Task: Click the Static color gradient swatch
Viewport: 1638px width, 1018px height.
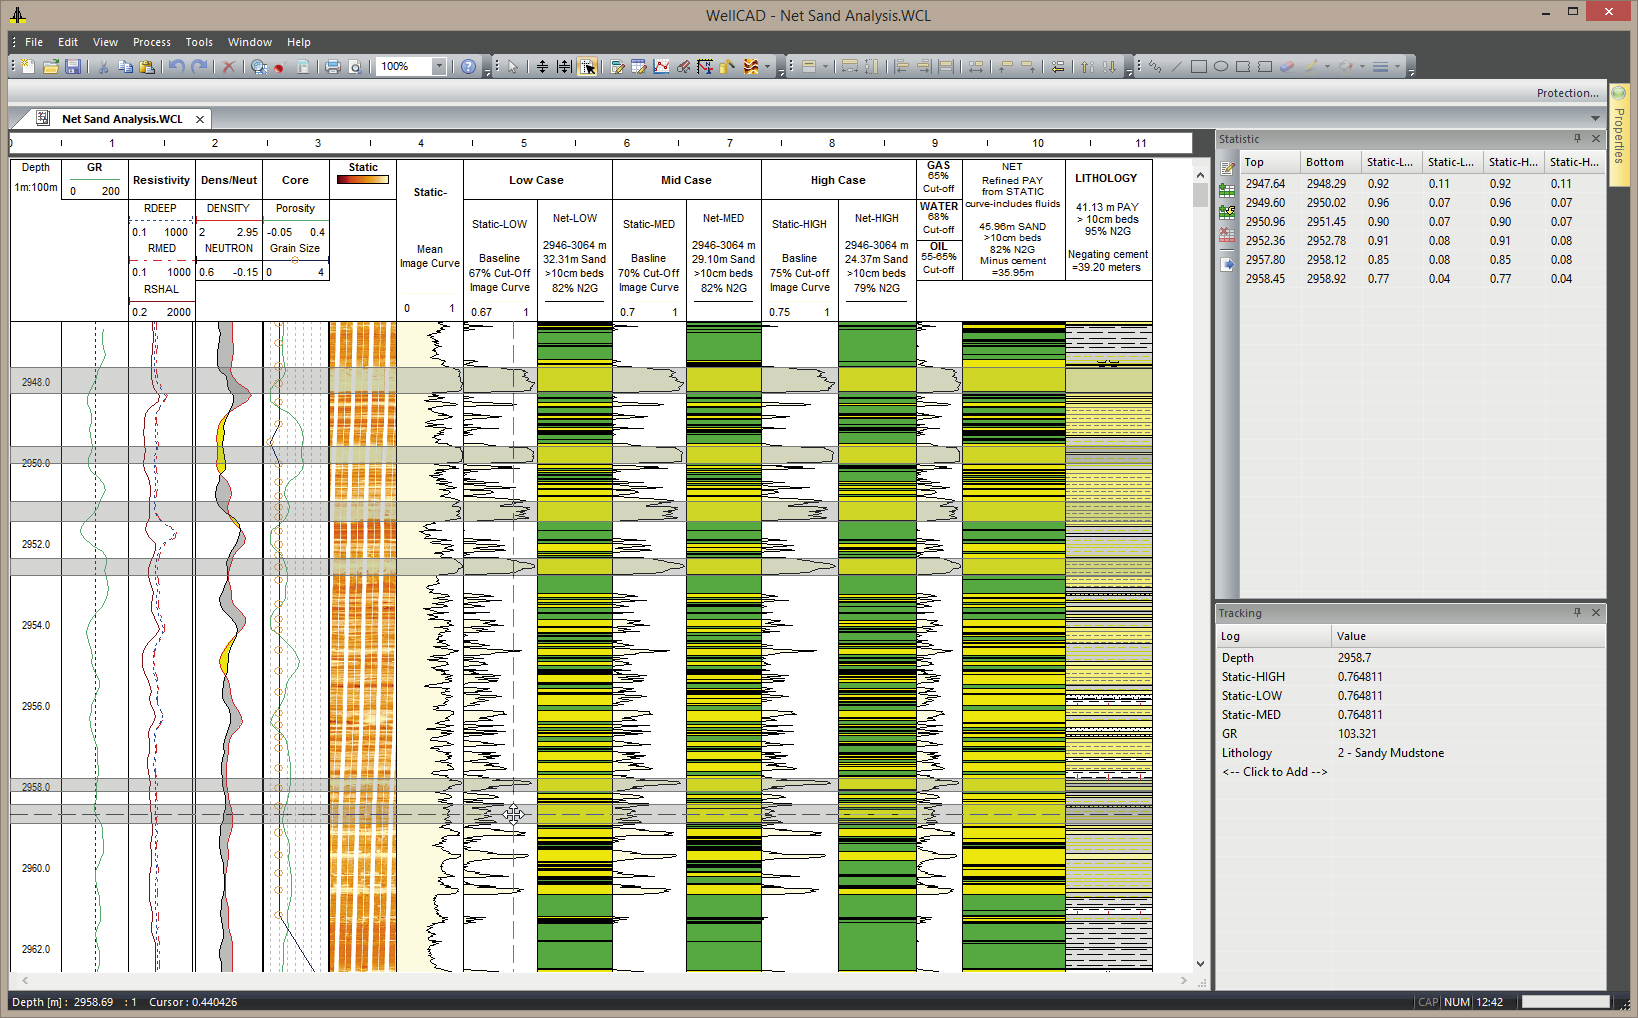Action: pyautogui.click(x=363, y=180)
